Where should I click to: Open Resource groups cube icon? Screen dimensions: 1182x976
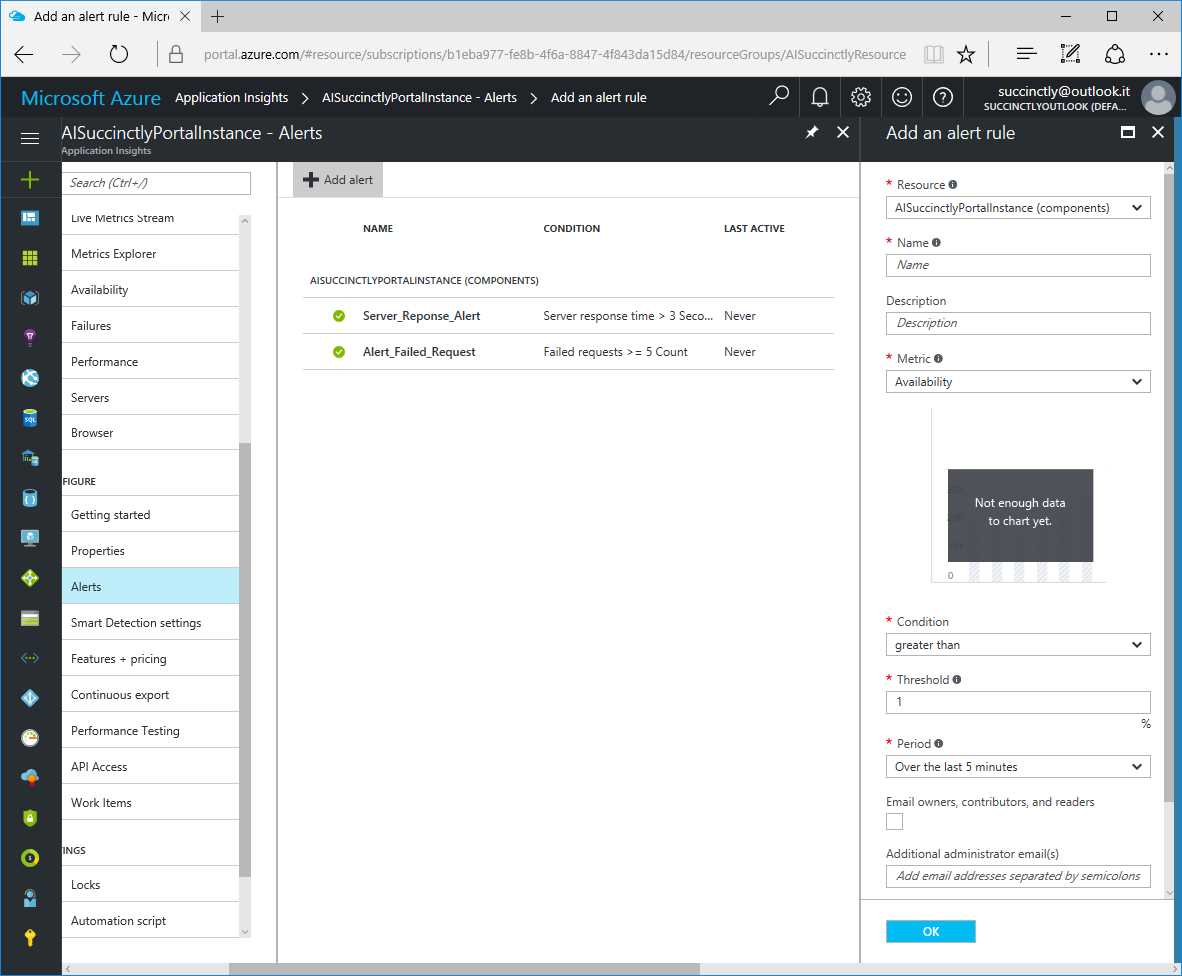coord(30,298)
